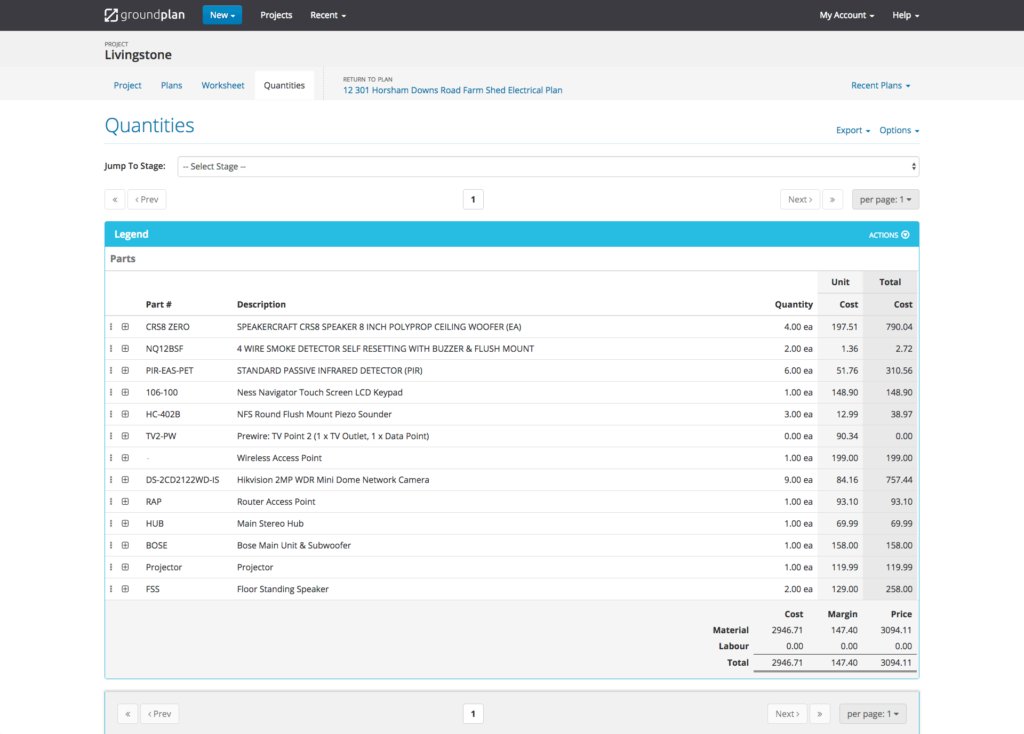Screen dimensions: 1024x734
Task: Open the Projects menu in the top bar
Action: click(x=276, y=14)
